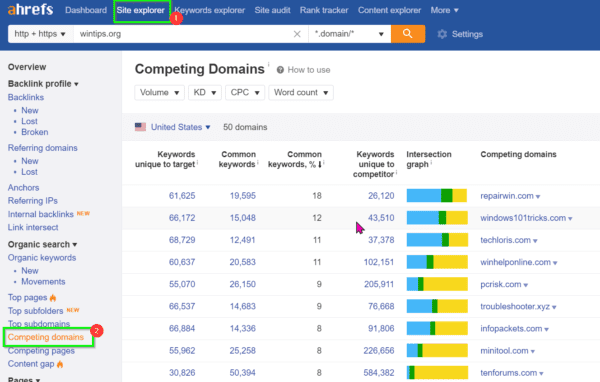Open Internal backlinks in sidebar
This screenshot has height=382, width=600.
coord(41,214)
